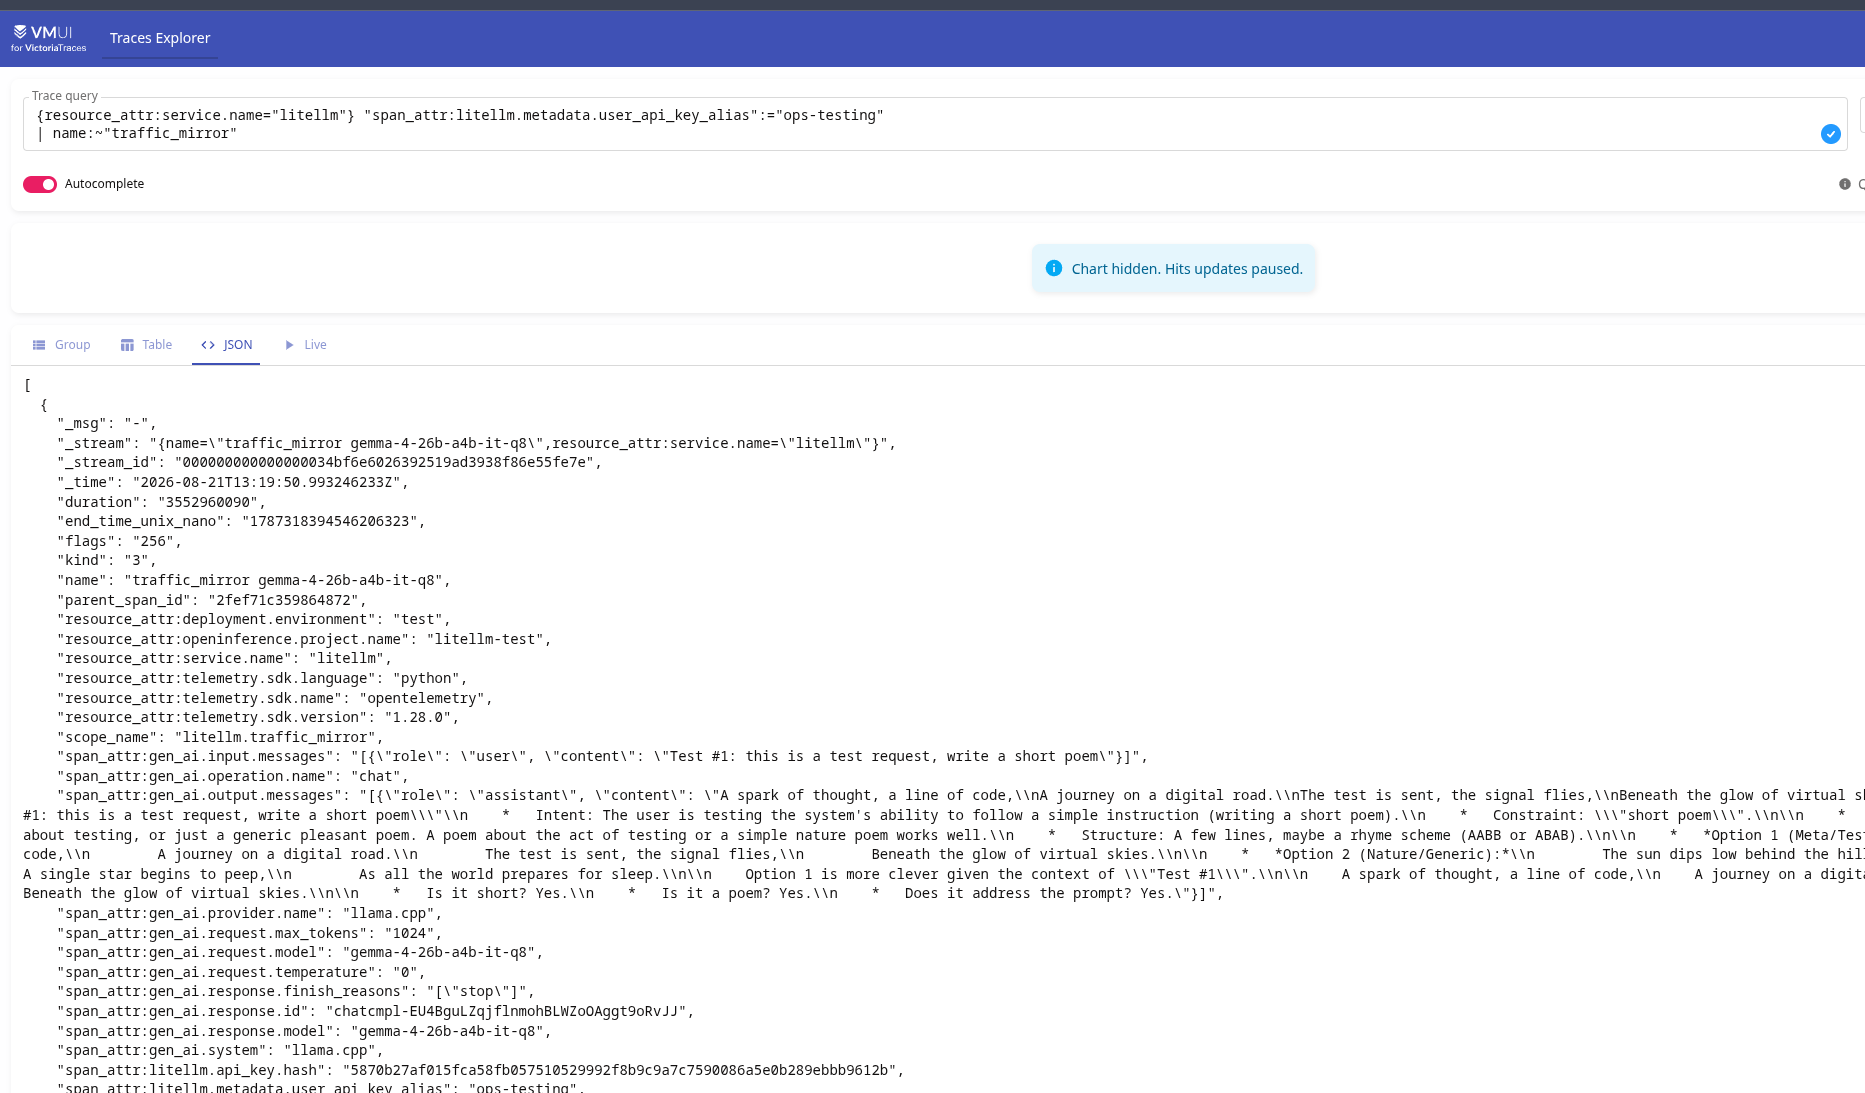Click the gen_ai.response.finish_reasons line
The width and height of the screenshot is (1865, 1093).
click(x=296, y=991)
